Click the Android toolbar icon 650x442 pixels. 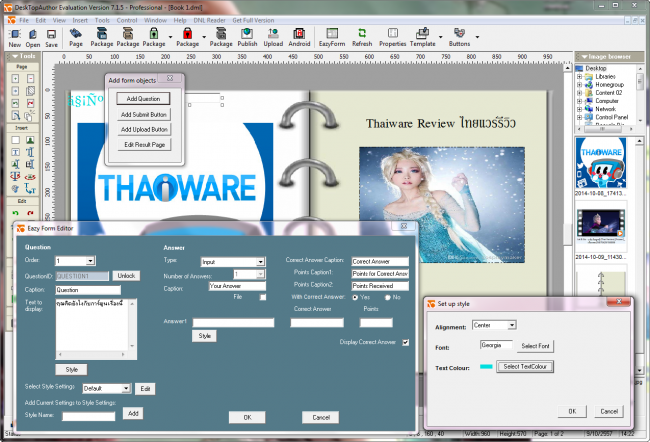coord(299,37)
